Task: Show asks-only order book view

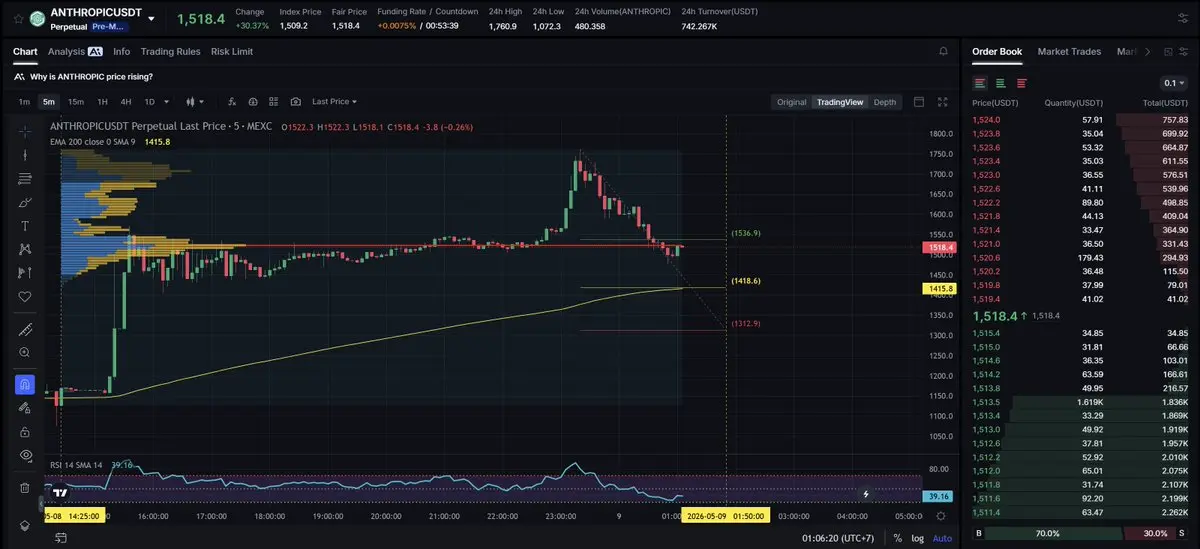Action: pyautogui.click(x=1022, y=83)
